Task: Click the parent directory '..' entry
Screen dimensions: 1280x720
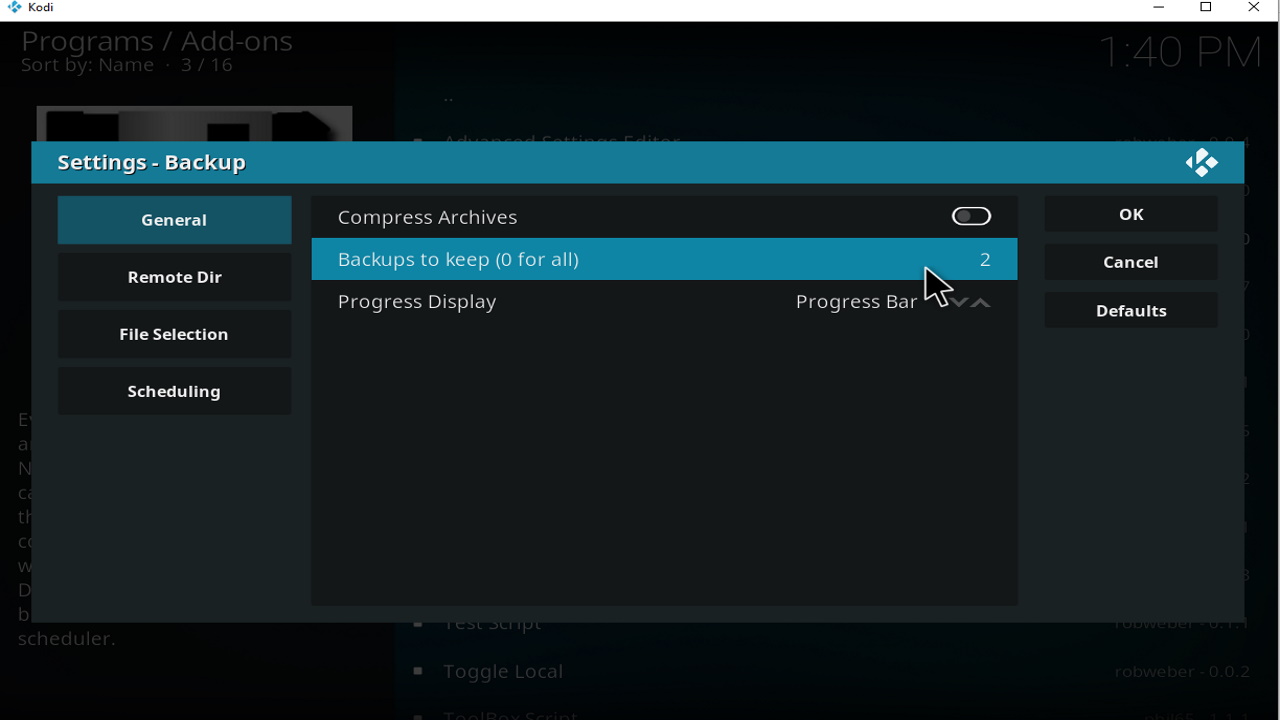Action: 449,98
